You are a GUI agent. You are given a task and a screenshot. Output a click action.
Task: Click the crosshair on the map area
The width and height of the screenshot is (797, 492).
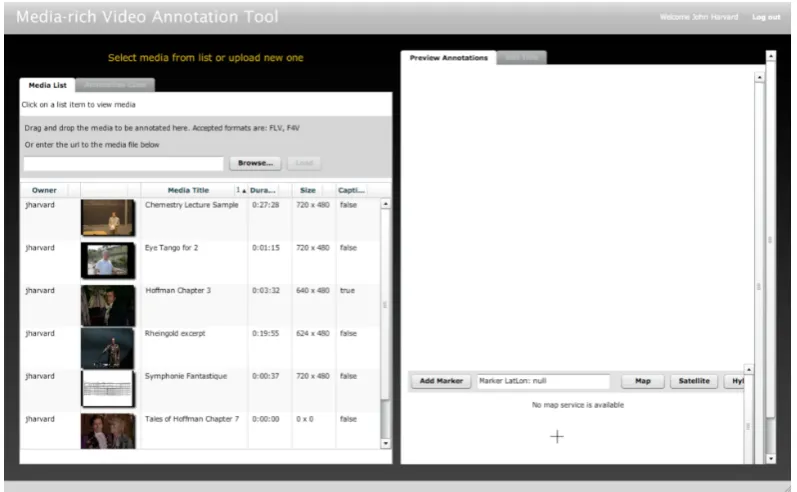557,437
